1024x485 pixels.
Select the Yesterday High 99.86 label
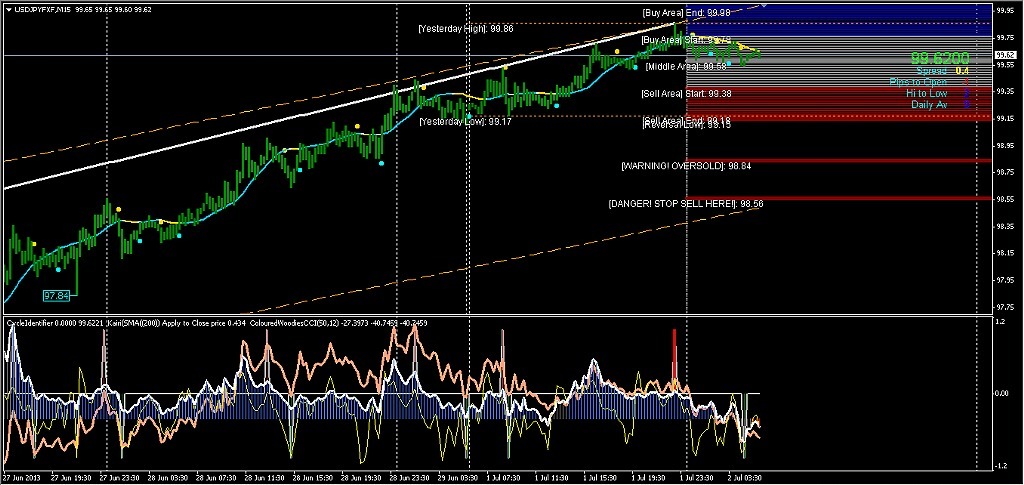pos(466,29)
